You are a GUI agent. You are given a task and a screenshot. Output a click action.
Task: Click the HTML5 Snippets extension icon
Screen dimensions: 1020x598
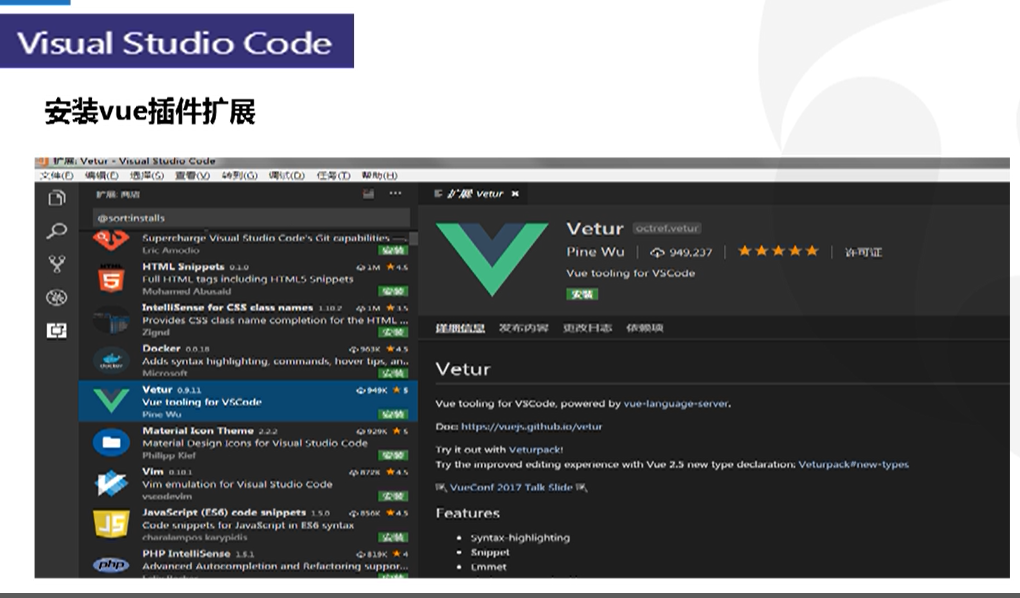tap(111, 279)
